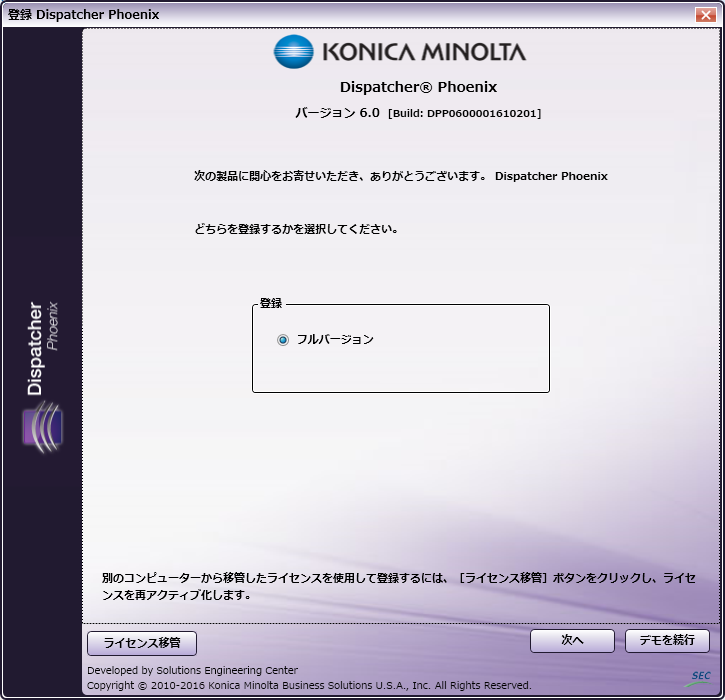Click the 次へ button

pos(572,640)
